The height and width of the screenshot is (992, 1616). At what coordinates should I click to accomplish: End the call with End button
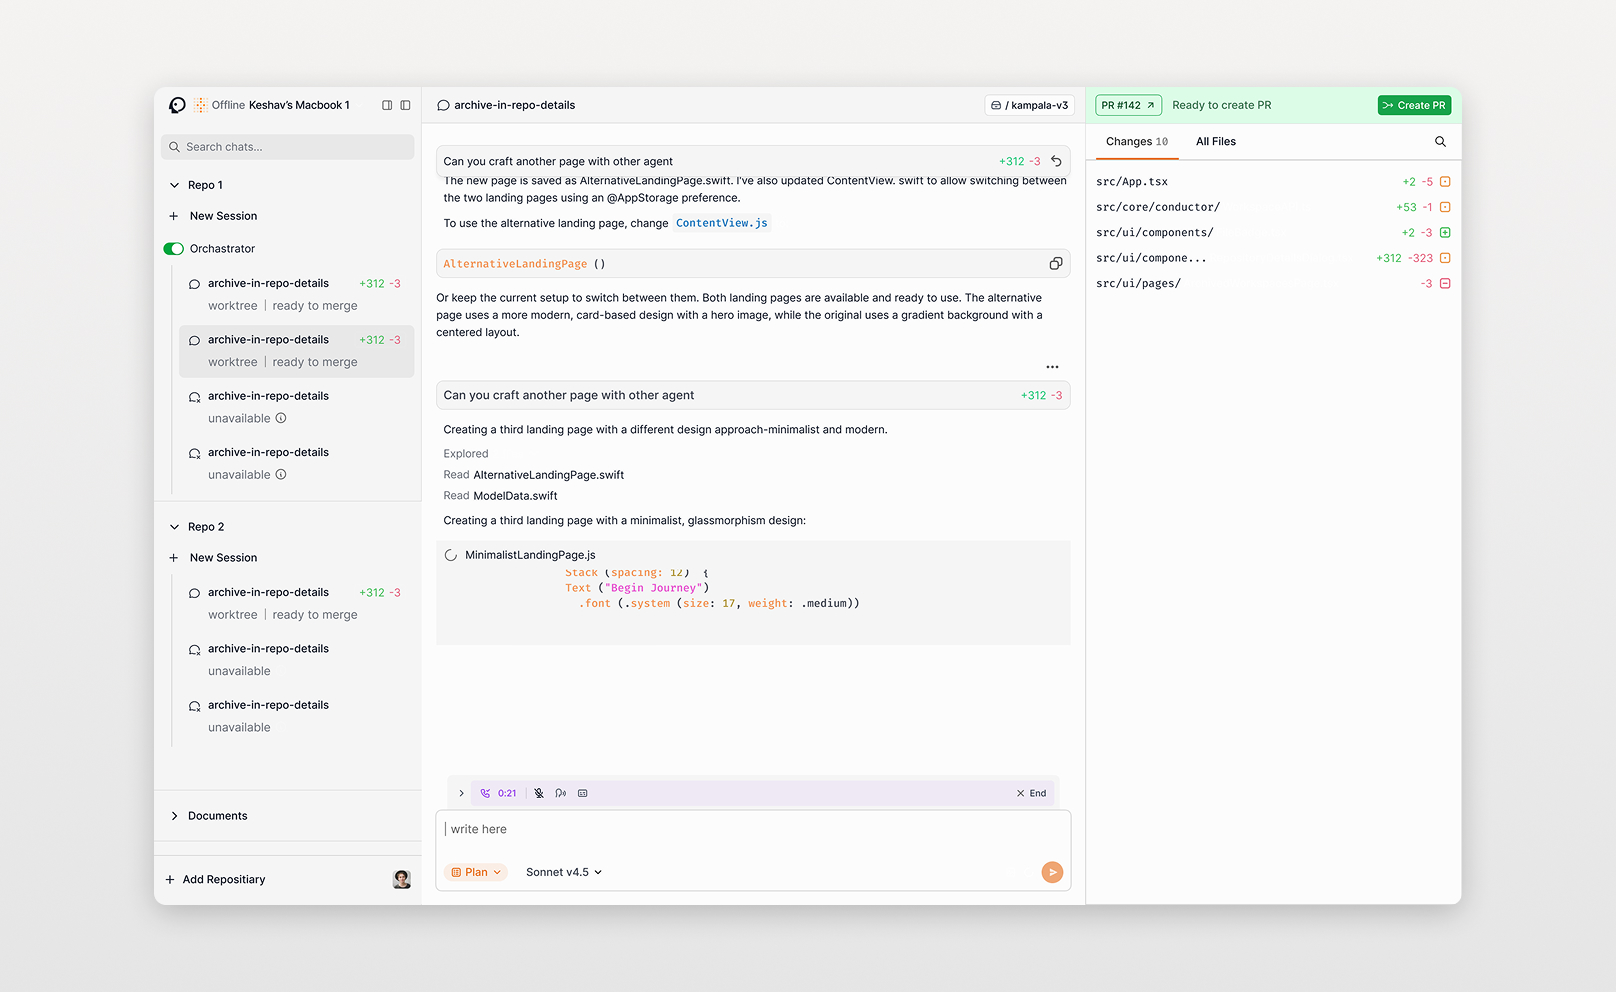(1031, 793)
